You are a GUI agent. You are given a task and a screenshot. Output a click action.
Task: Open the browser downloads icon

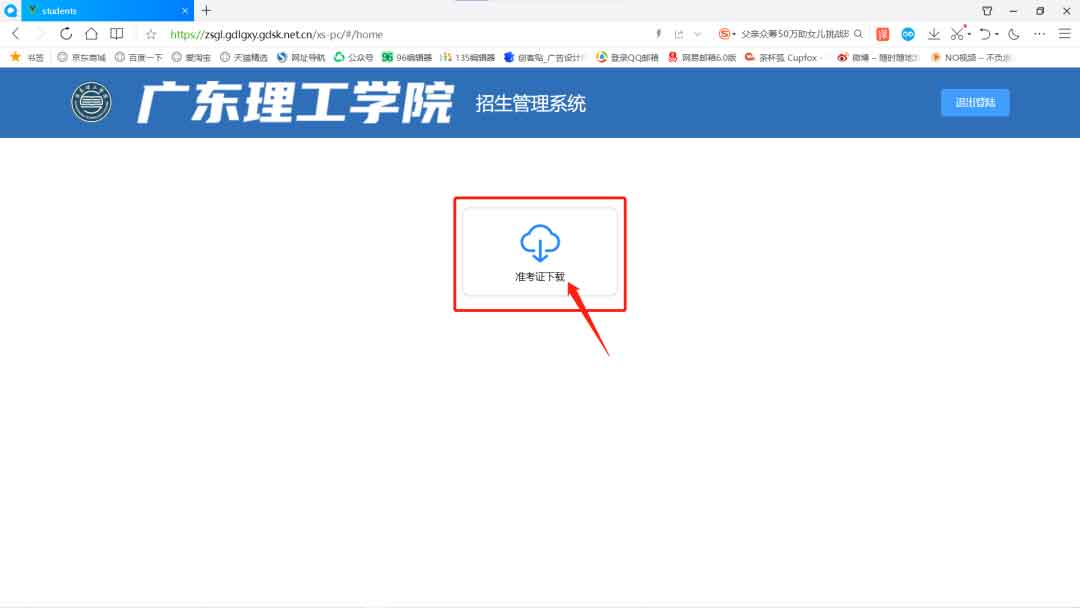(x=933, y=34)
